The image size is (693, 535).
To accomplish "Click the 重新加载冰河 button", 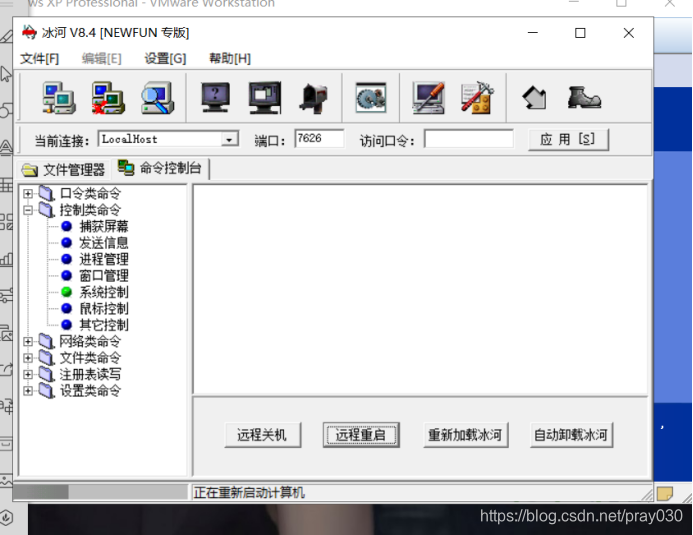I will point(465,435).
